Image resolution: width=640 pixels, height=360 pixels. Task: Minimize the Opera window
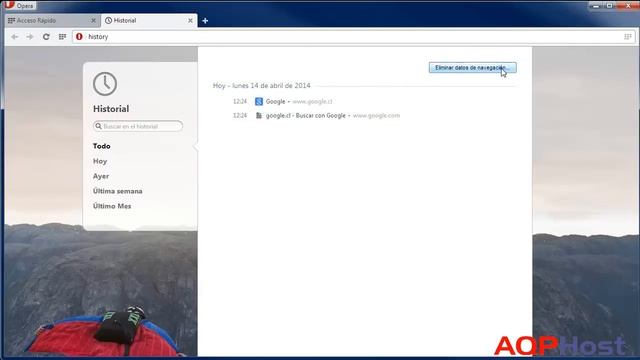pyautogui.click(x=596, y=6)
